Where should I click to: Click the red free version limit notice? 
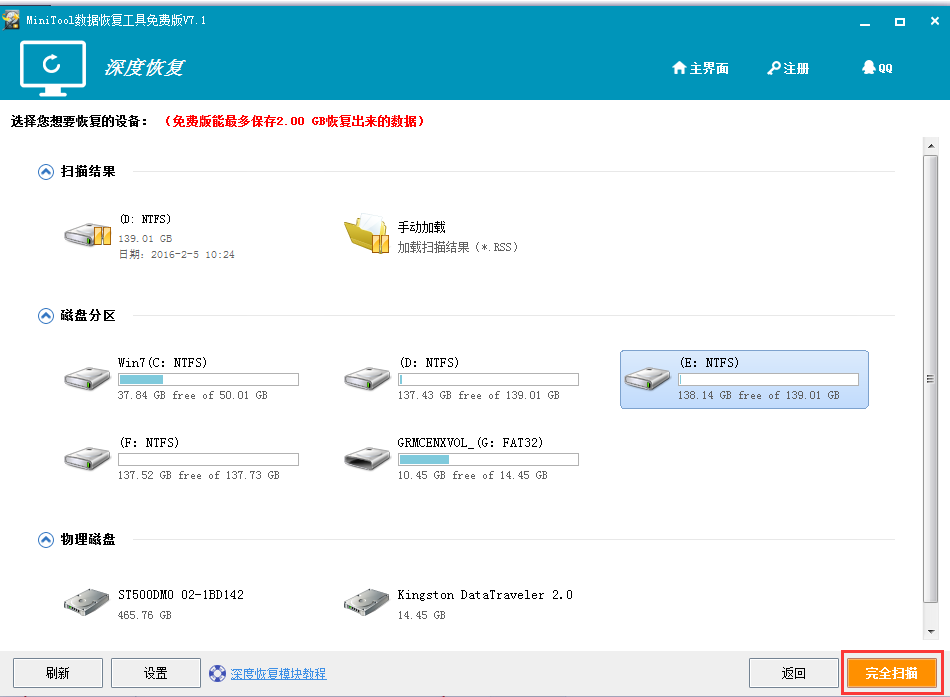pyautogui.click(x=294, y=121)
